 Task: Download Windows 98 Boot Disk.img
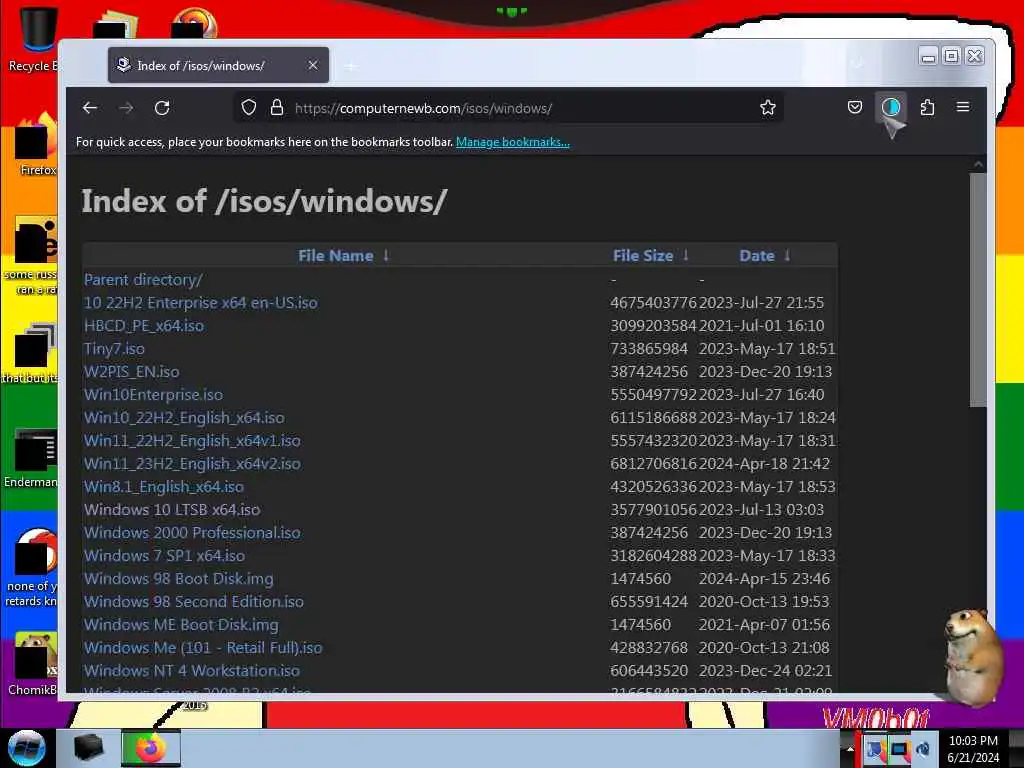click(178, 579)
